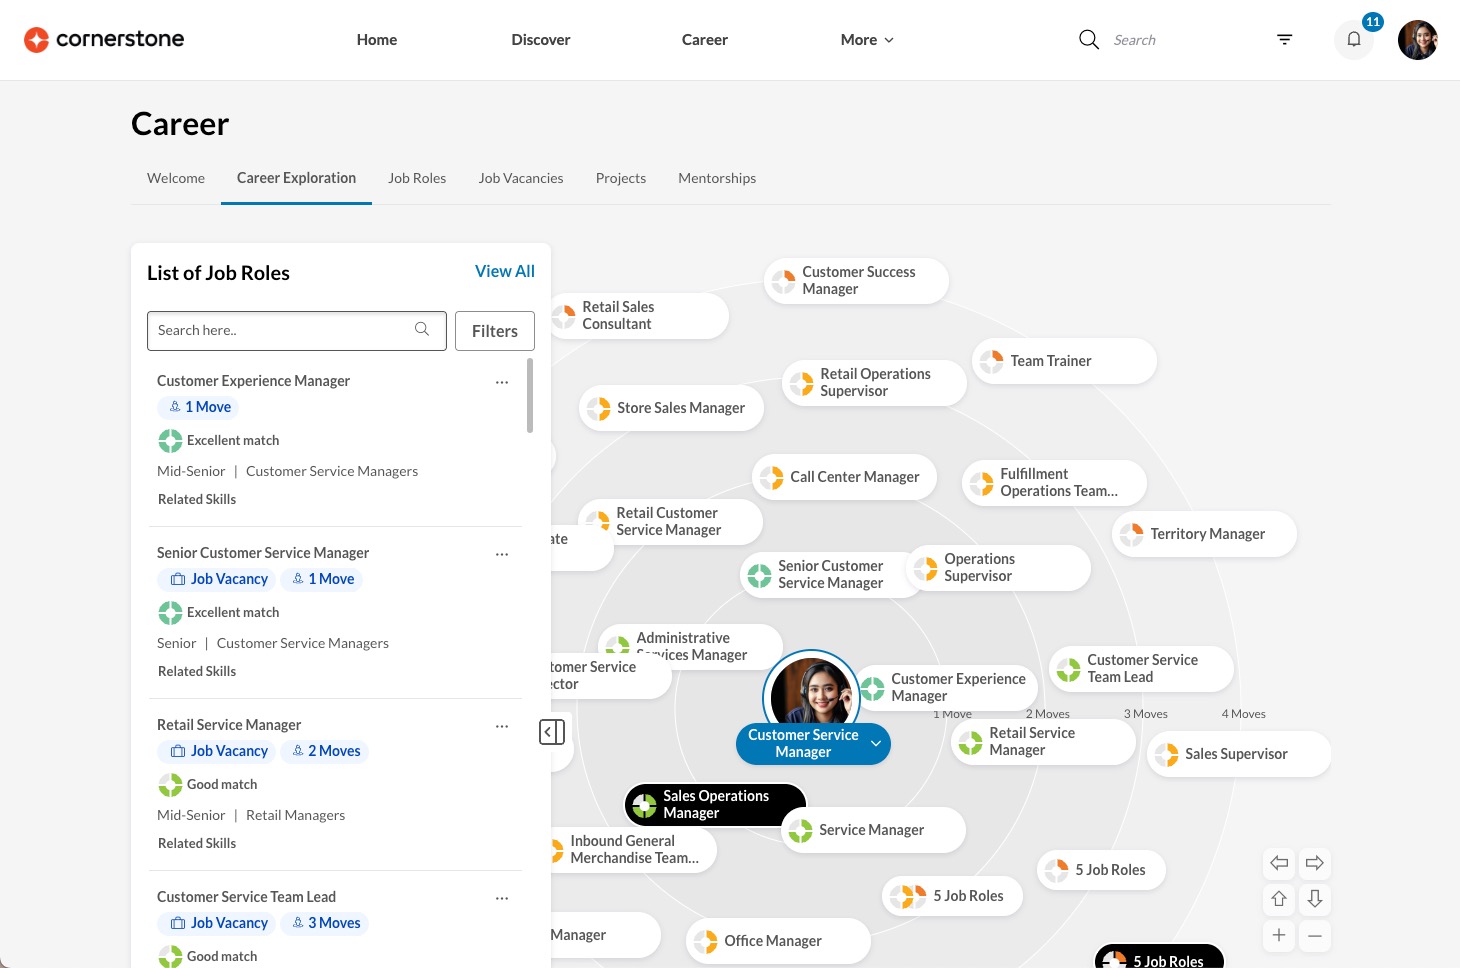Viewport: 1460px width, 968px height.
Task: Click the 2 Moves tag
Action: 325,751
